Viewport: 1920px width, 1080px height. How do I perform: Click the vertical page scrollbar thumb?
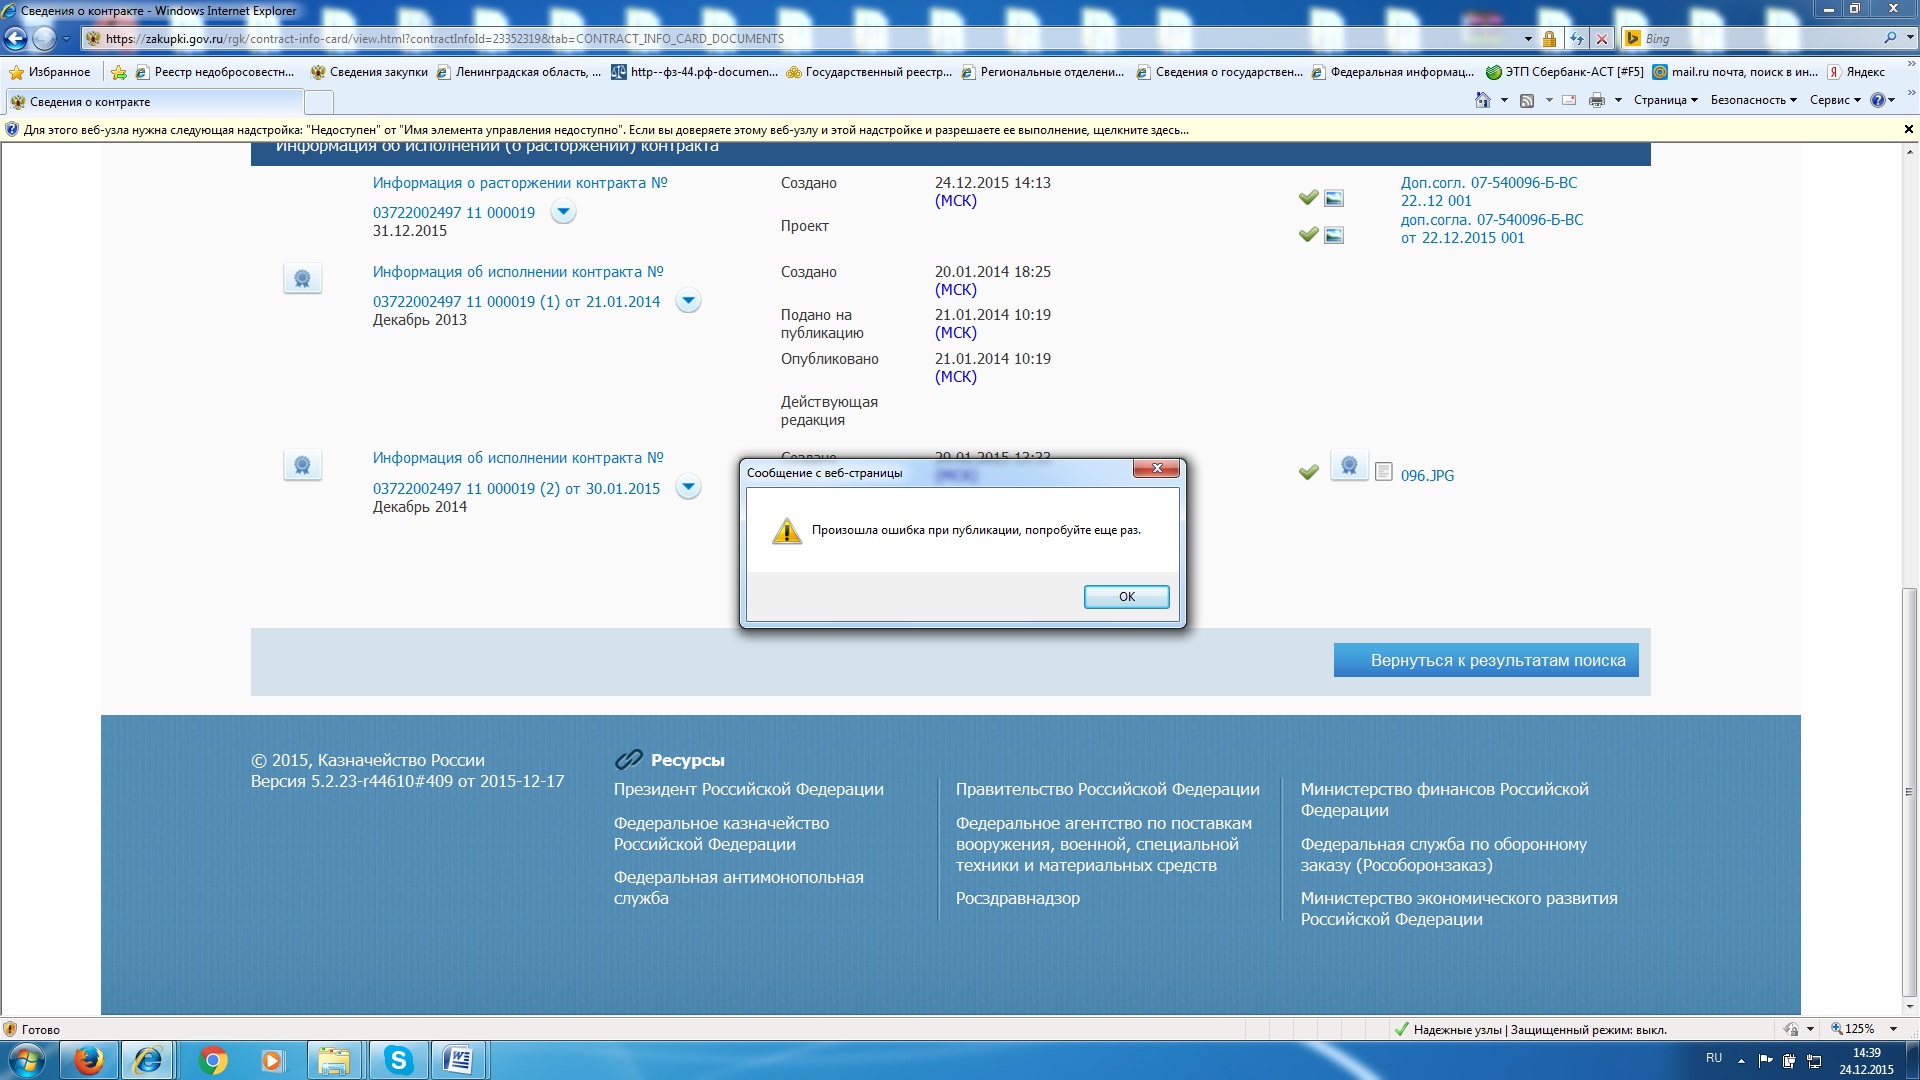(1909, 790)
